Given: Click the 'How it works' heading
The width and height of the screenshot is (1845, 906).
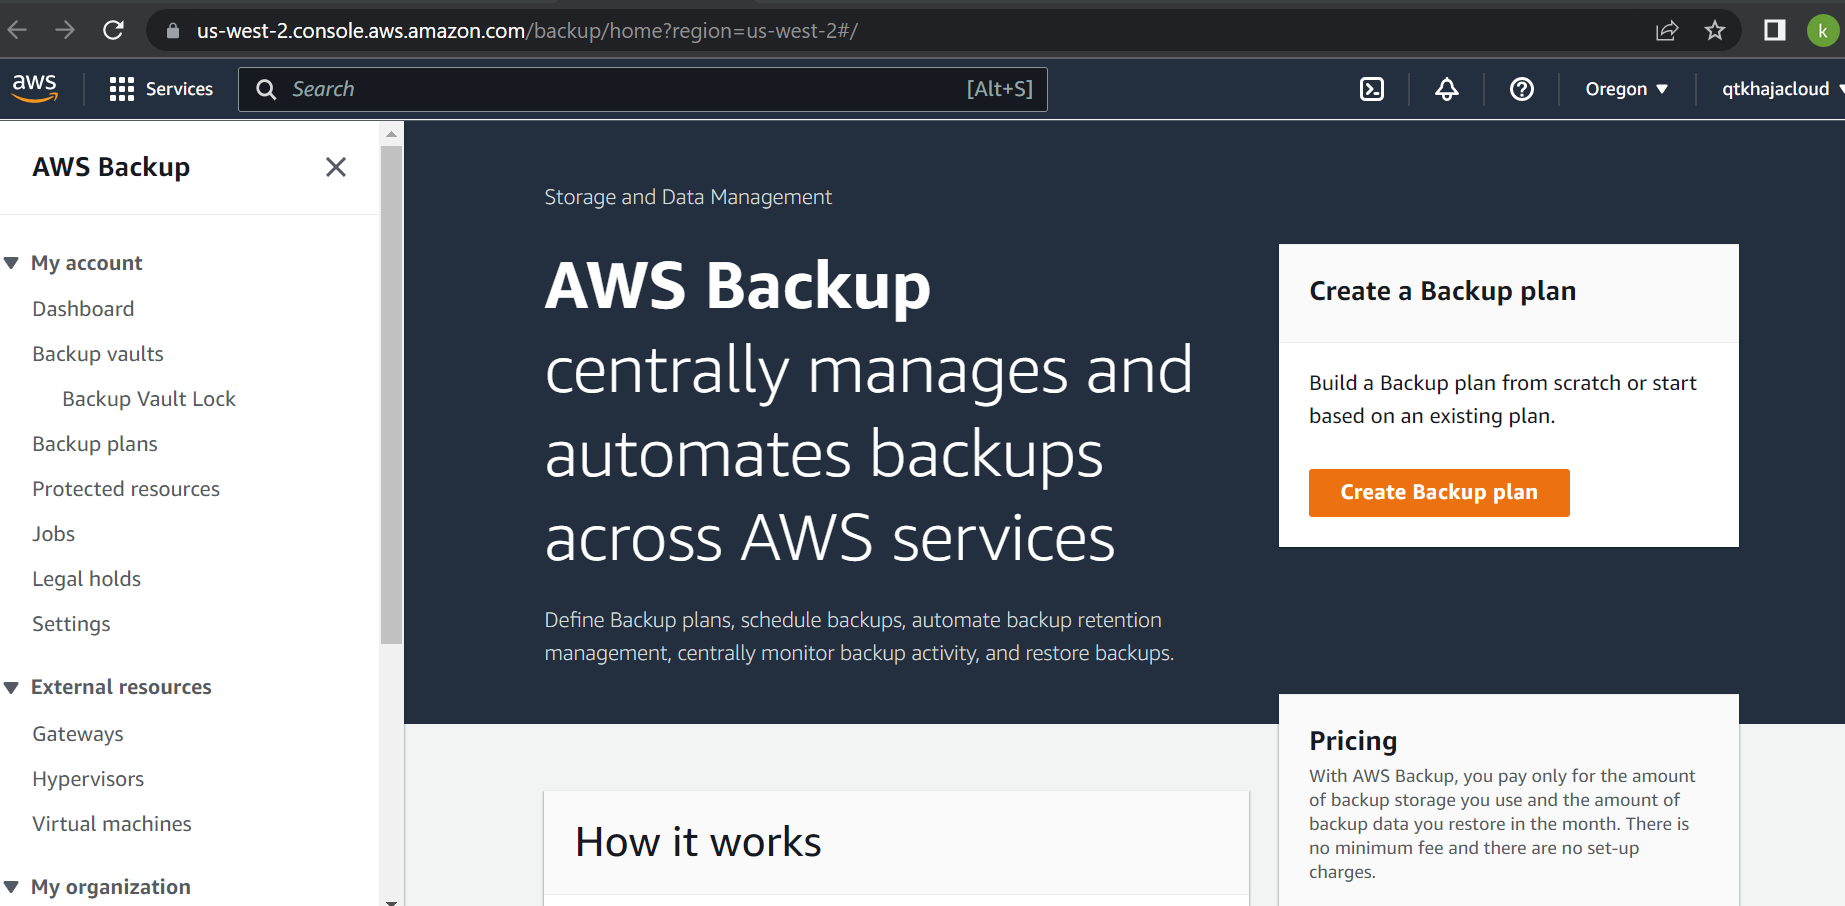Looking at the screenshot, I should (698, 842).
